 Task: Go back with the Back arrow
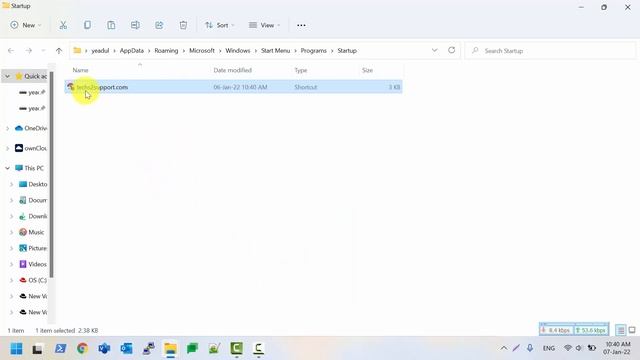pos(11,51)
